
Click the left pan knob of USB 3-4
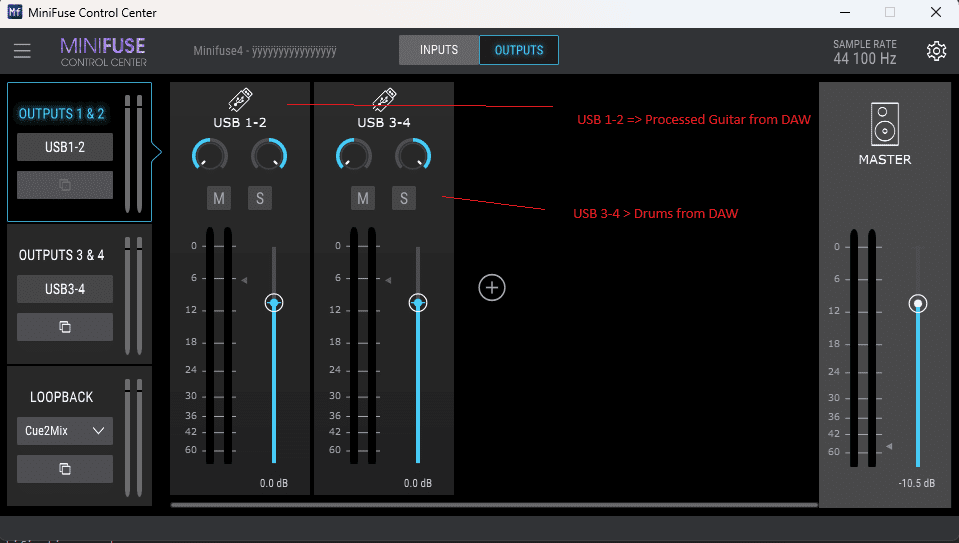click(354, 155)
